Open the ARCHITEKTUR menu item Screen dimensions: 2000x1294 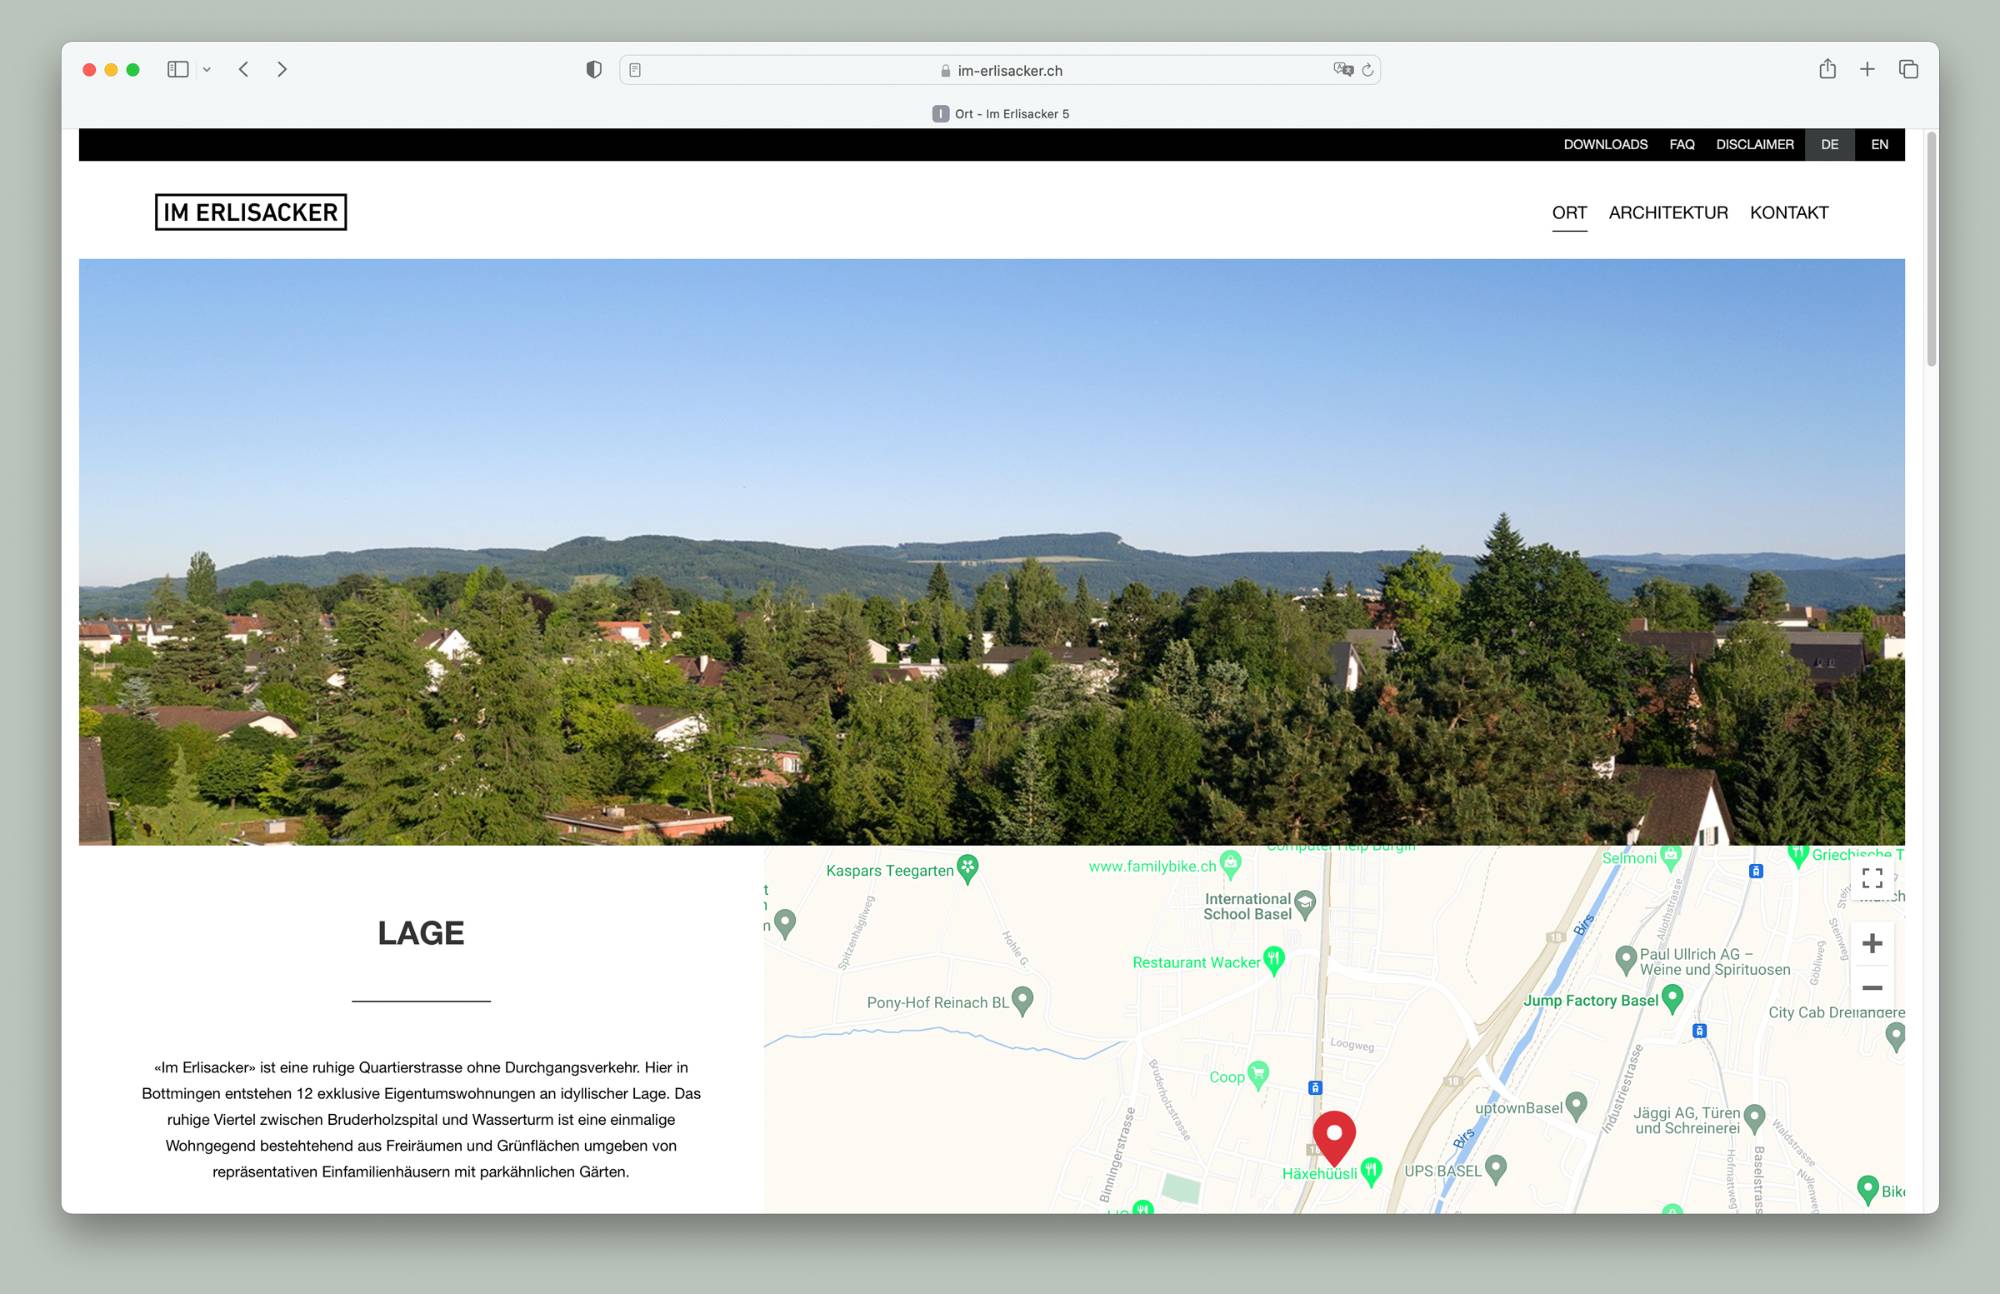point(1668,213)
